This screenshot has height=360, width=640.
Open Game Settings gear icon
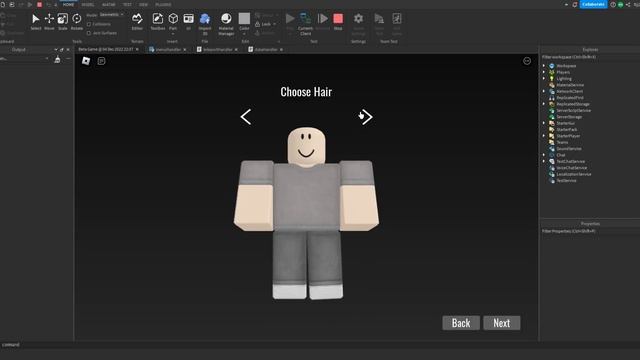[358, 19]
